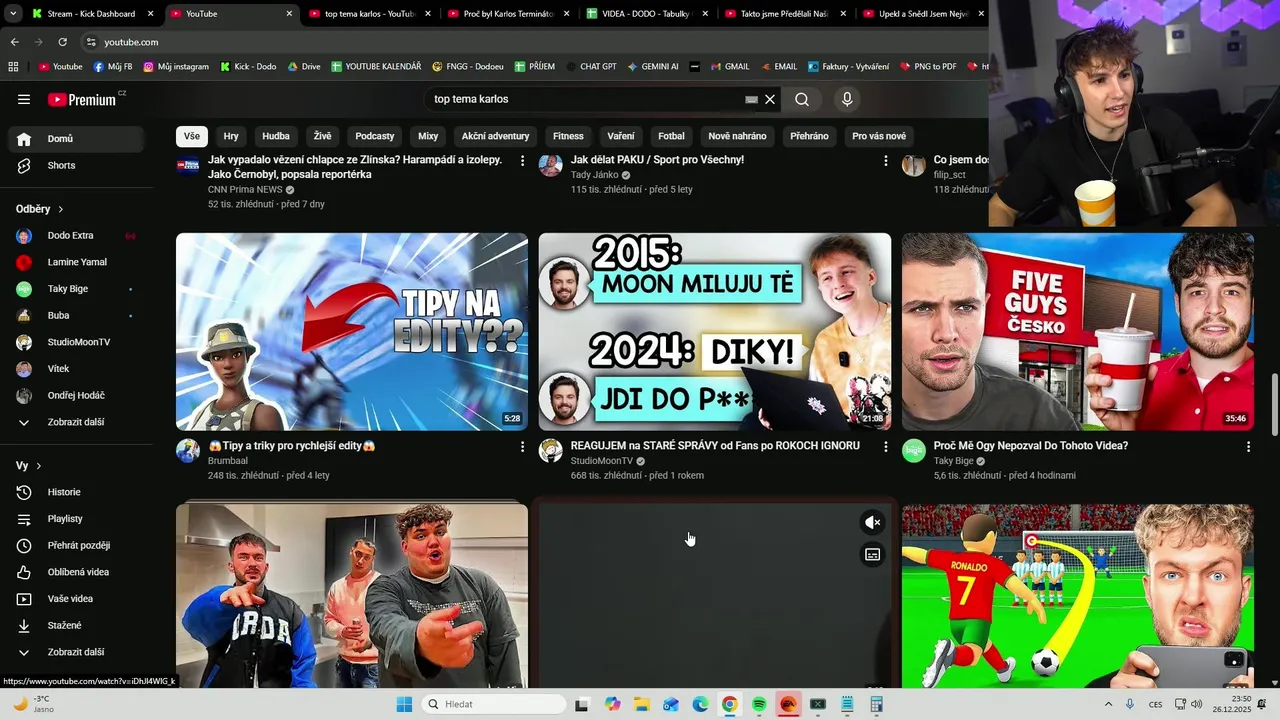Toggle subtitles on the inline preview
Viewport: 1280px width, 720px height.
pyautogui.click(x=873, y=554)
